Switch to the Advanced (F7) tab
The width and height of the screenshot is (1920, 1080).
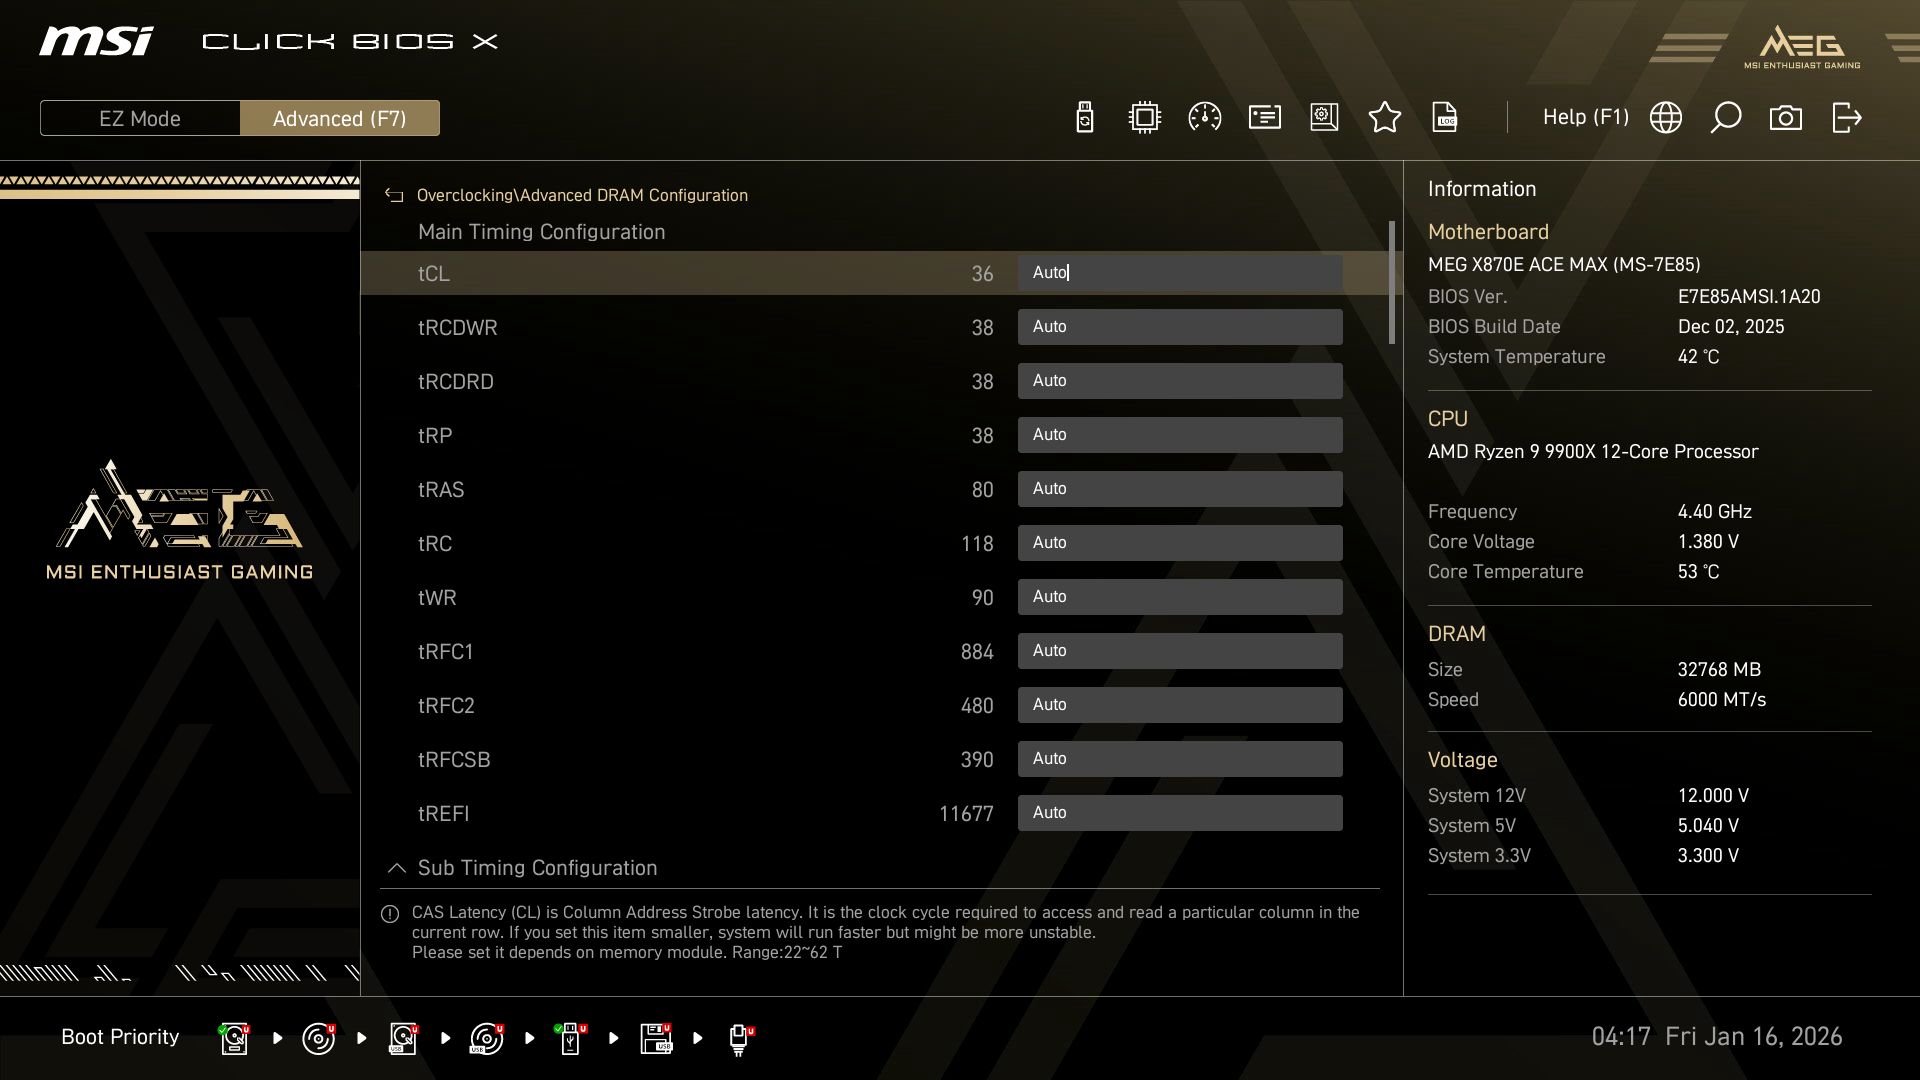coord(340,117)
